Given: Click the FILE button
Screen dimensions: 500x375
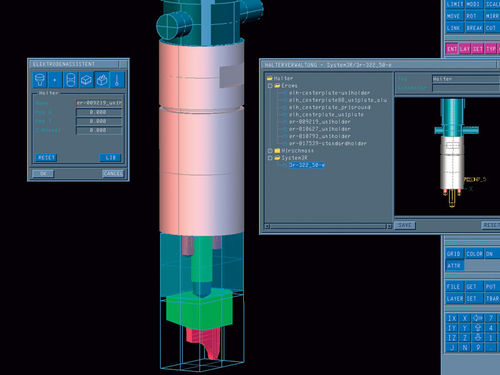Looking at the screenshot, I should 454,287.
